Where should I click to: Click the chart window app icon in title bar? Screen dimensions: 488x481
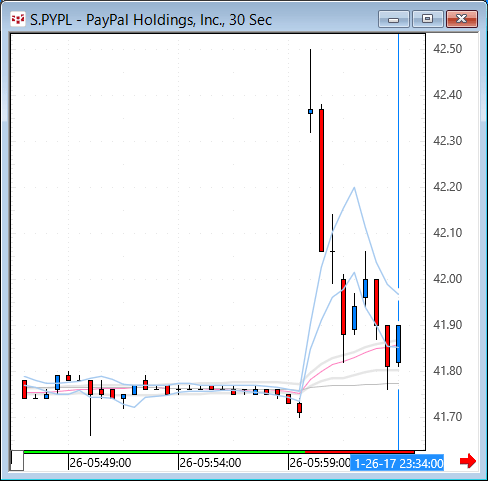tap(18, 19)
